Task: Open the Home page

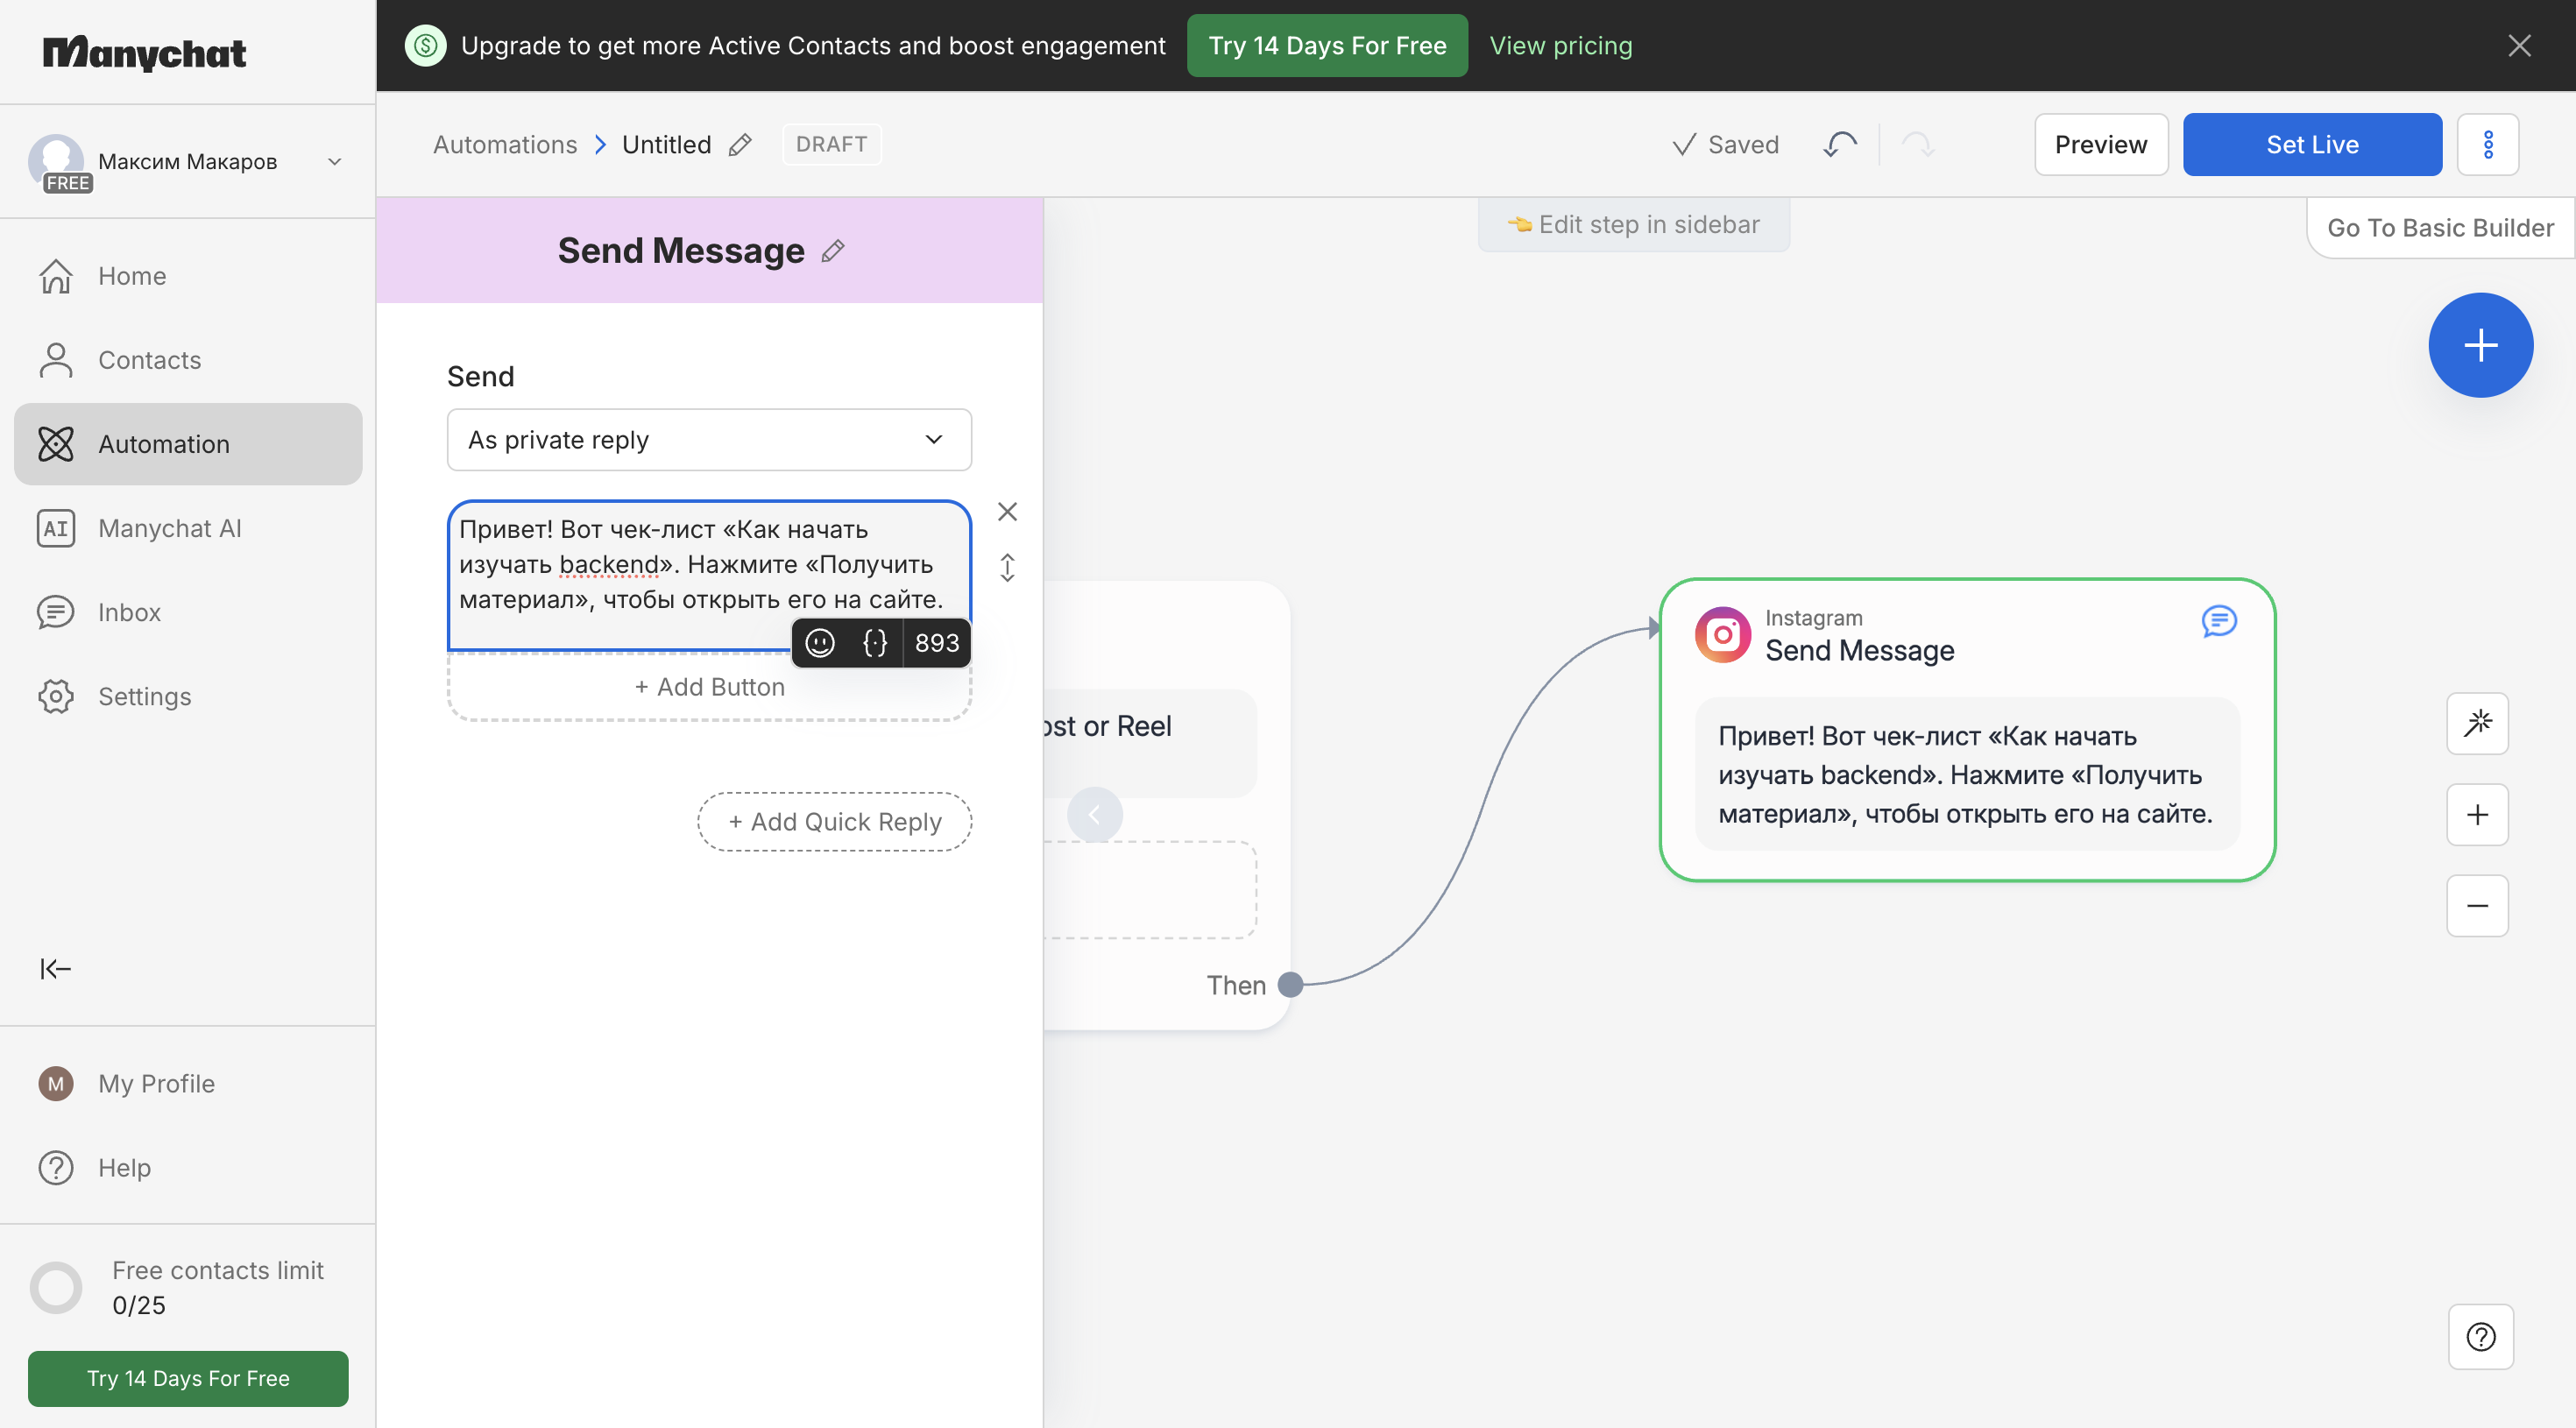Action: click(x=188, y=276)
